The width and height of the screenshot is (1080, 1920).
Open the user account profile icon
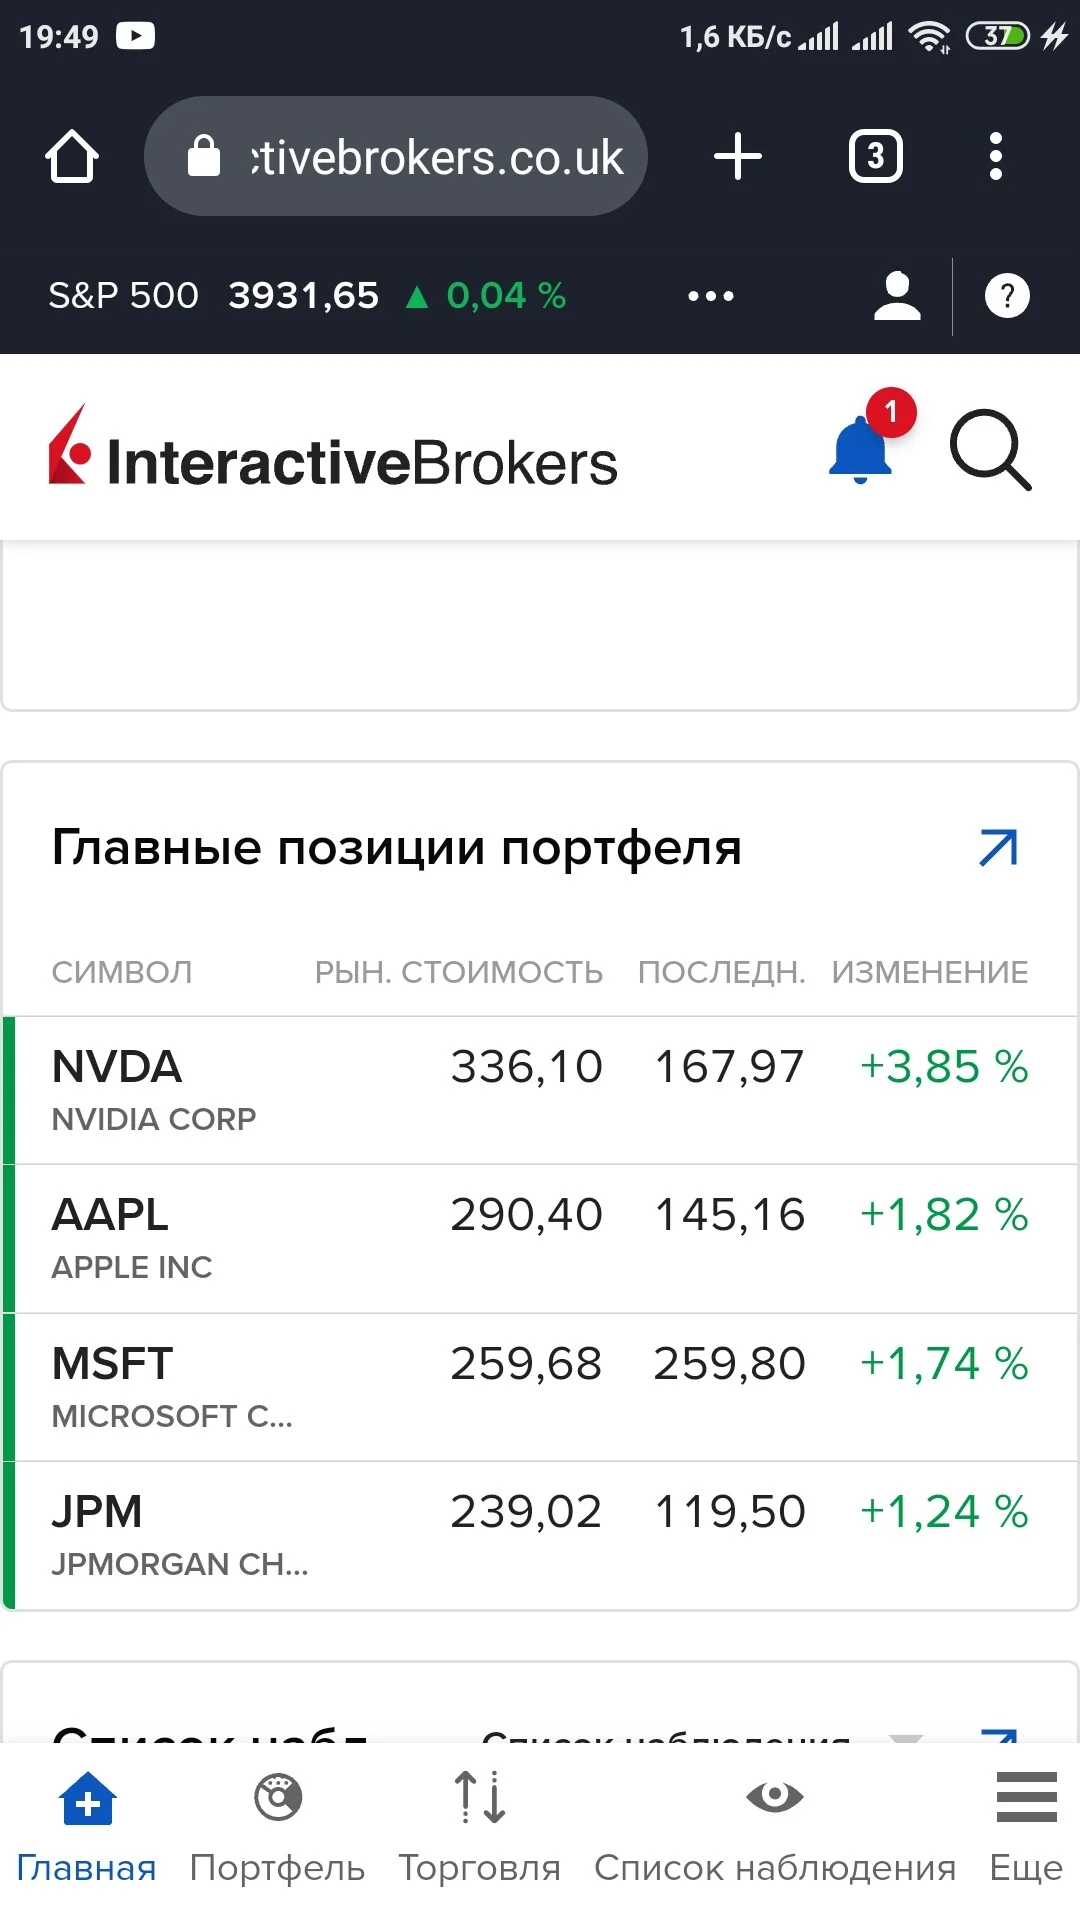(897, 296)
